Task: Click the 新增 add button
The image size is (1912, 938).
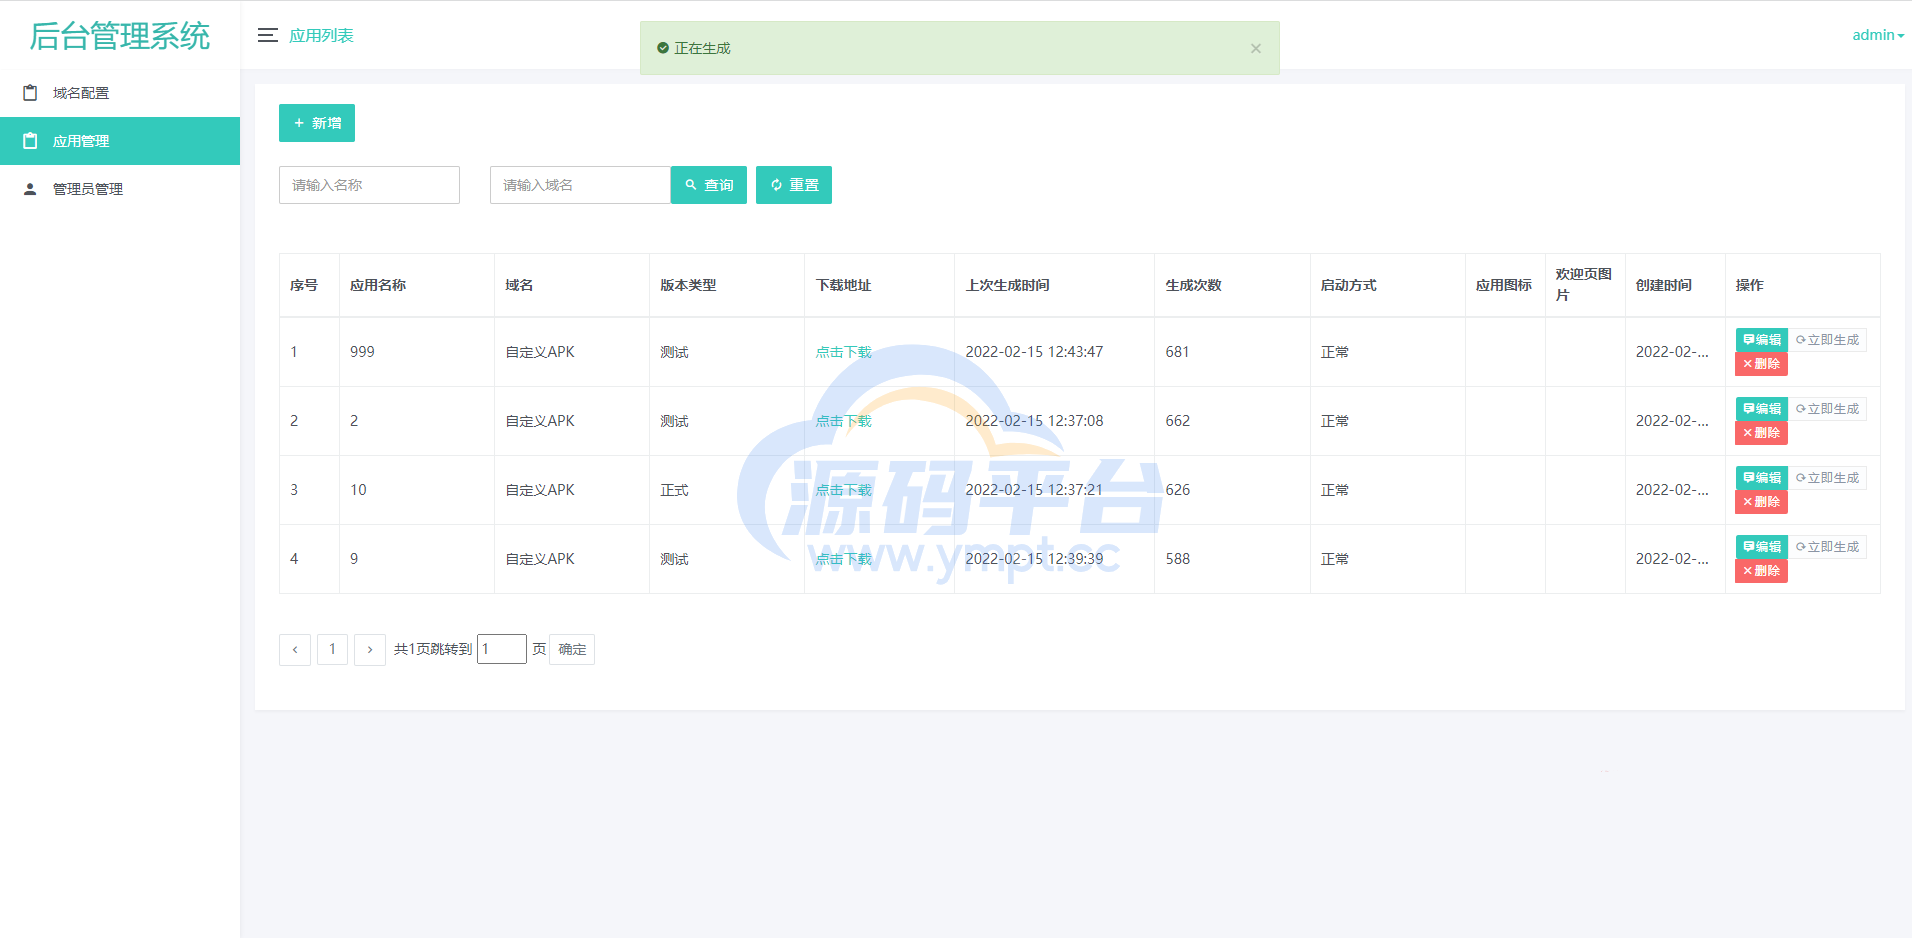Action: pyautogui.click(x=317, y=123)
